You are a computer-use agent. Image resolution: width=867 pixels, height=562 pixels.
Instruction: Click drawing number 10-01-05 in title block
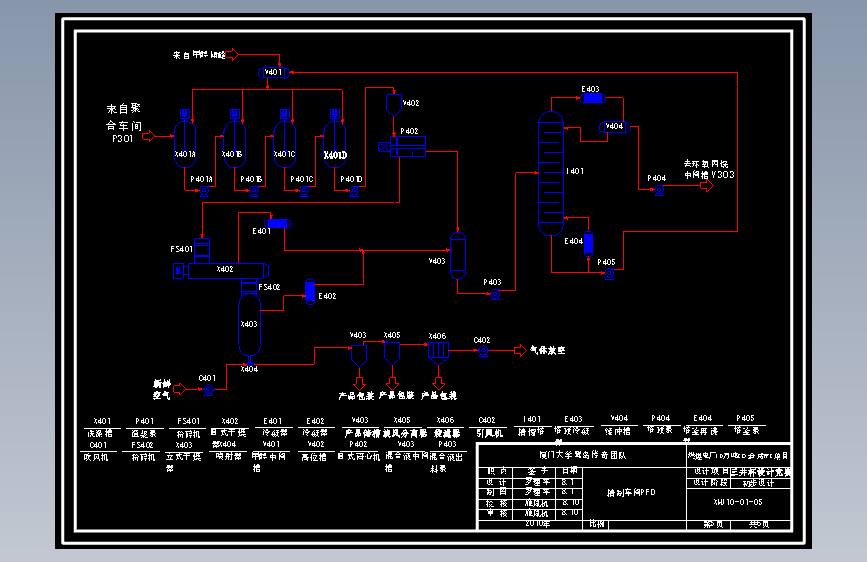[x=738, y=502]
